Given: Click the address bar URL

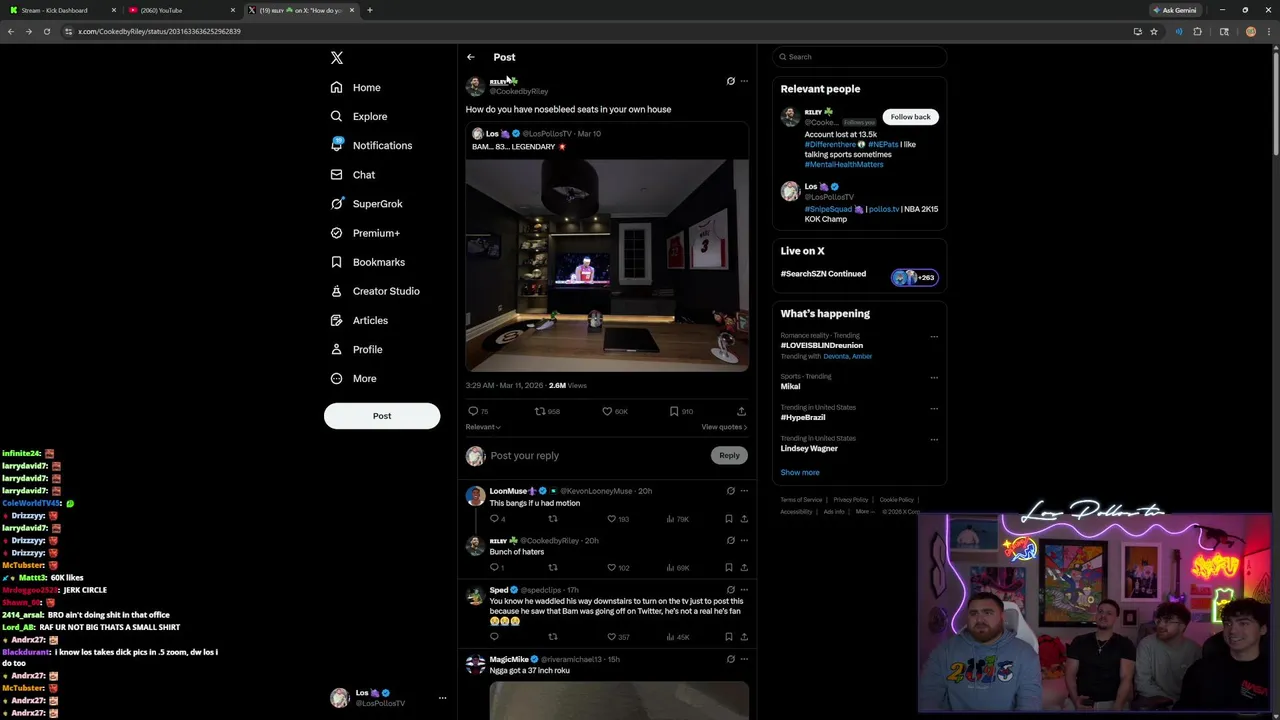Looking at the screenshot, I should (x=159, y=31).
